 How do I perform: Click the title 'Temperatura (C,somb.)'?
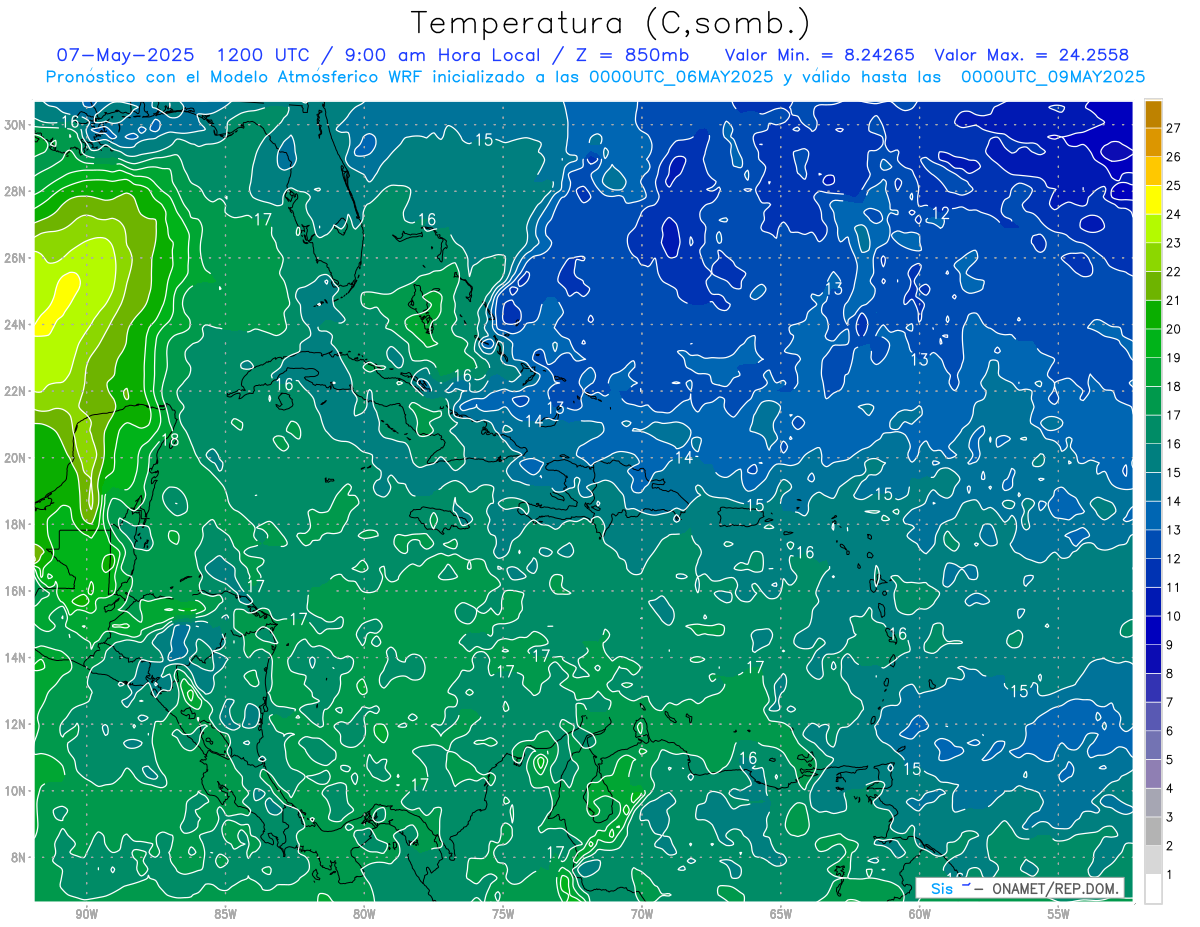click(x=610, y=23)
